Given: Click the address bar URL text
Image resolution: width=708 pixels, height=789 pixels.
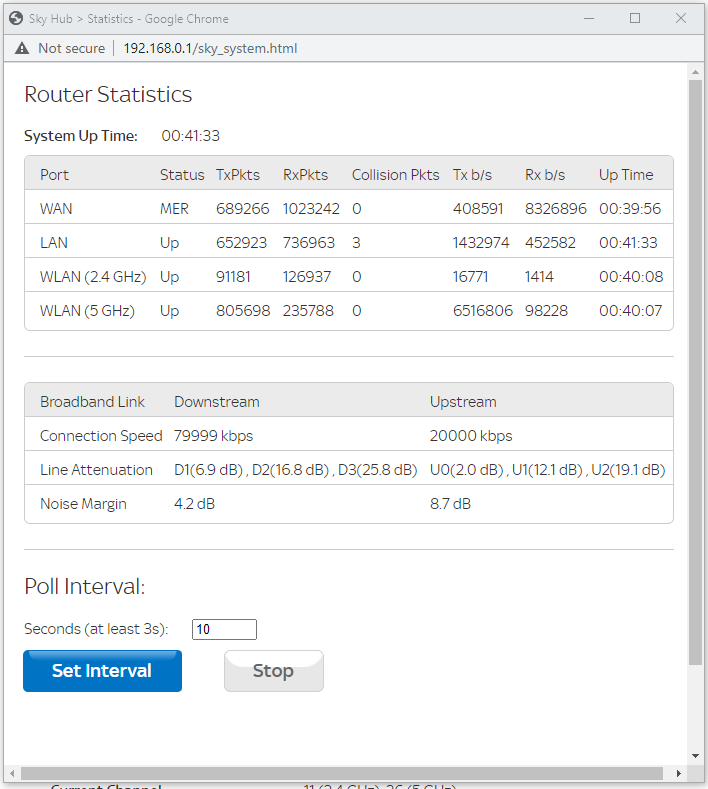Looking at the screenshot, I should [210, 48].
